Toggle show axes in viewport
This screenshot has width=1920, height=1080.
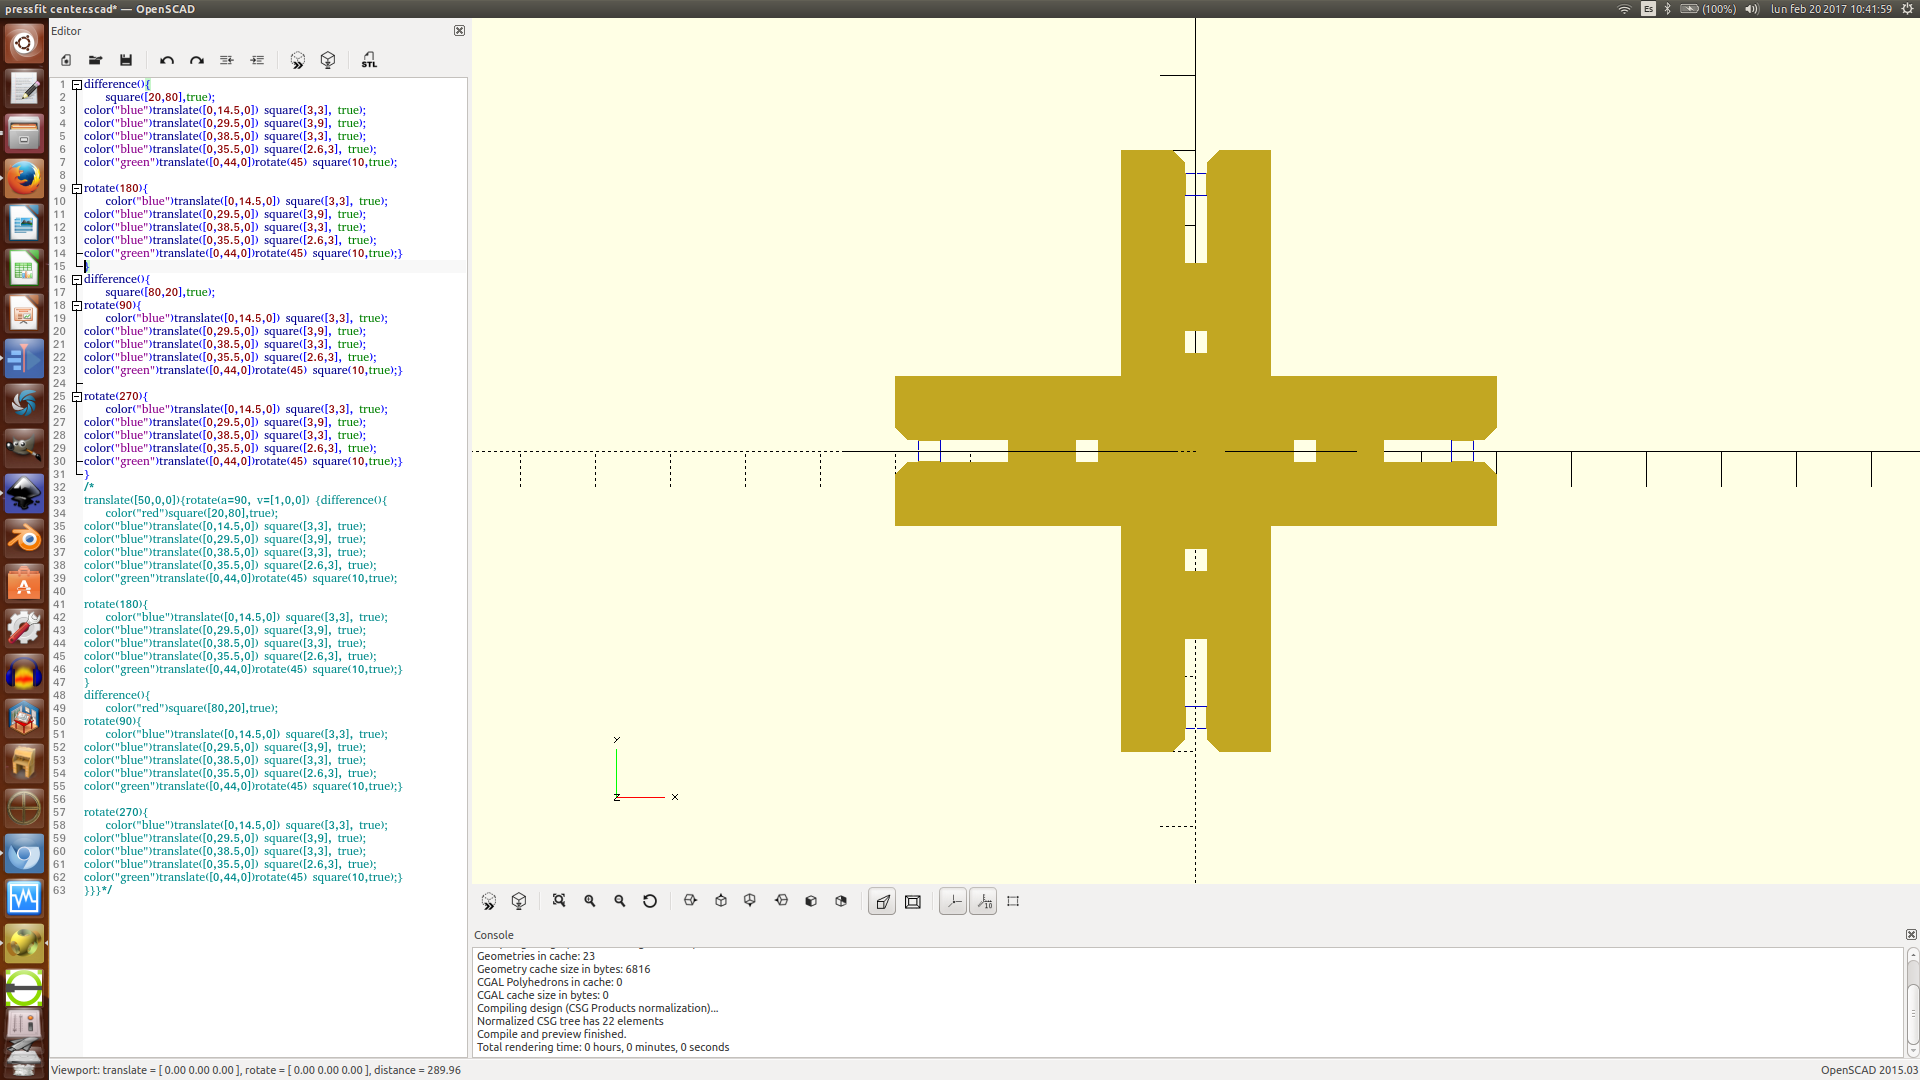953,902
